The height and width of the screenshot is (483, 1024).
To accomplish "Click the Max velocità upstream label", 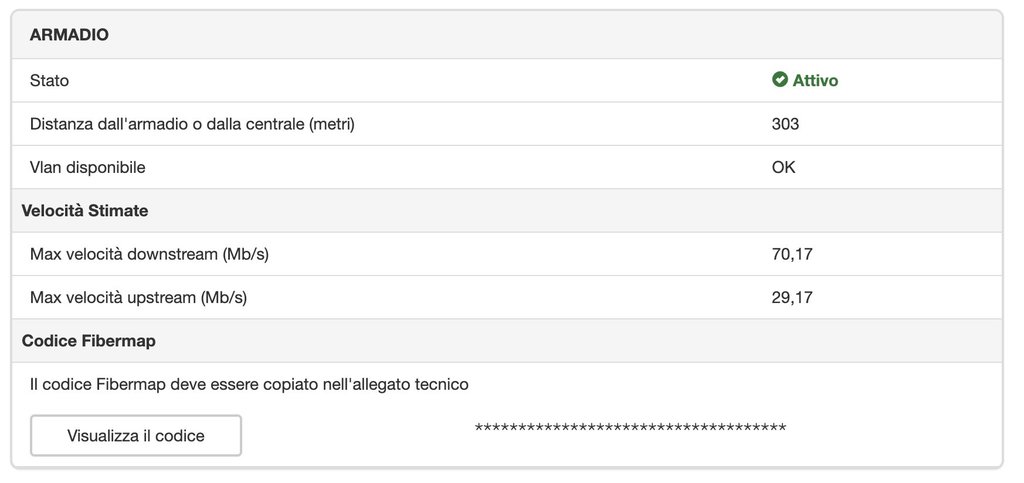I will point(138,297).
